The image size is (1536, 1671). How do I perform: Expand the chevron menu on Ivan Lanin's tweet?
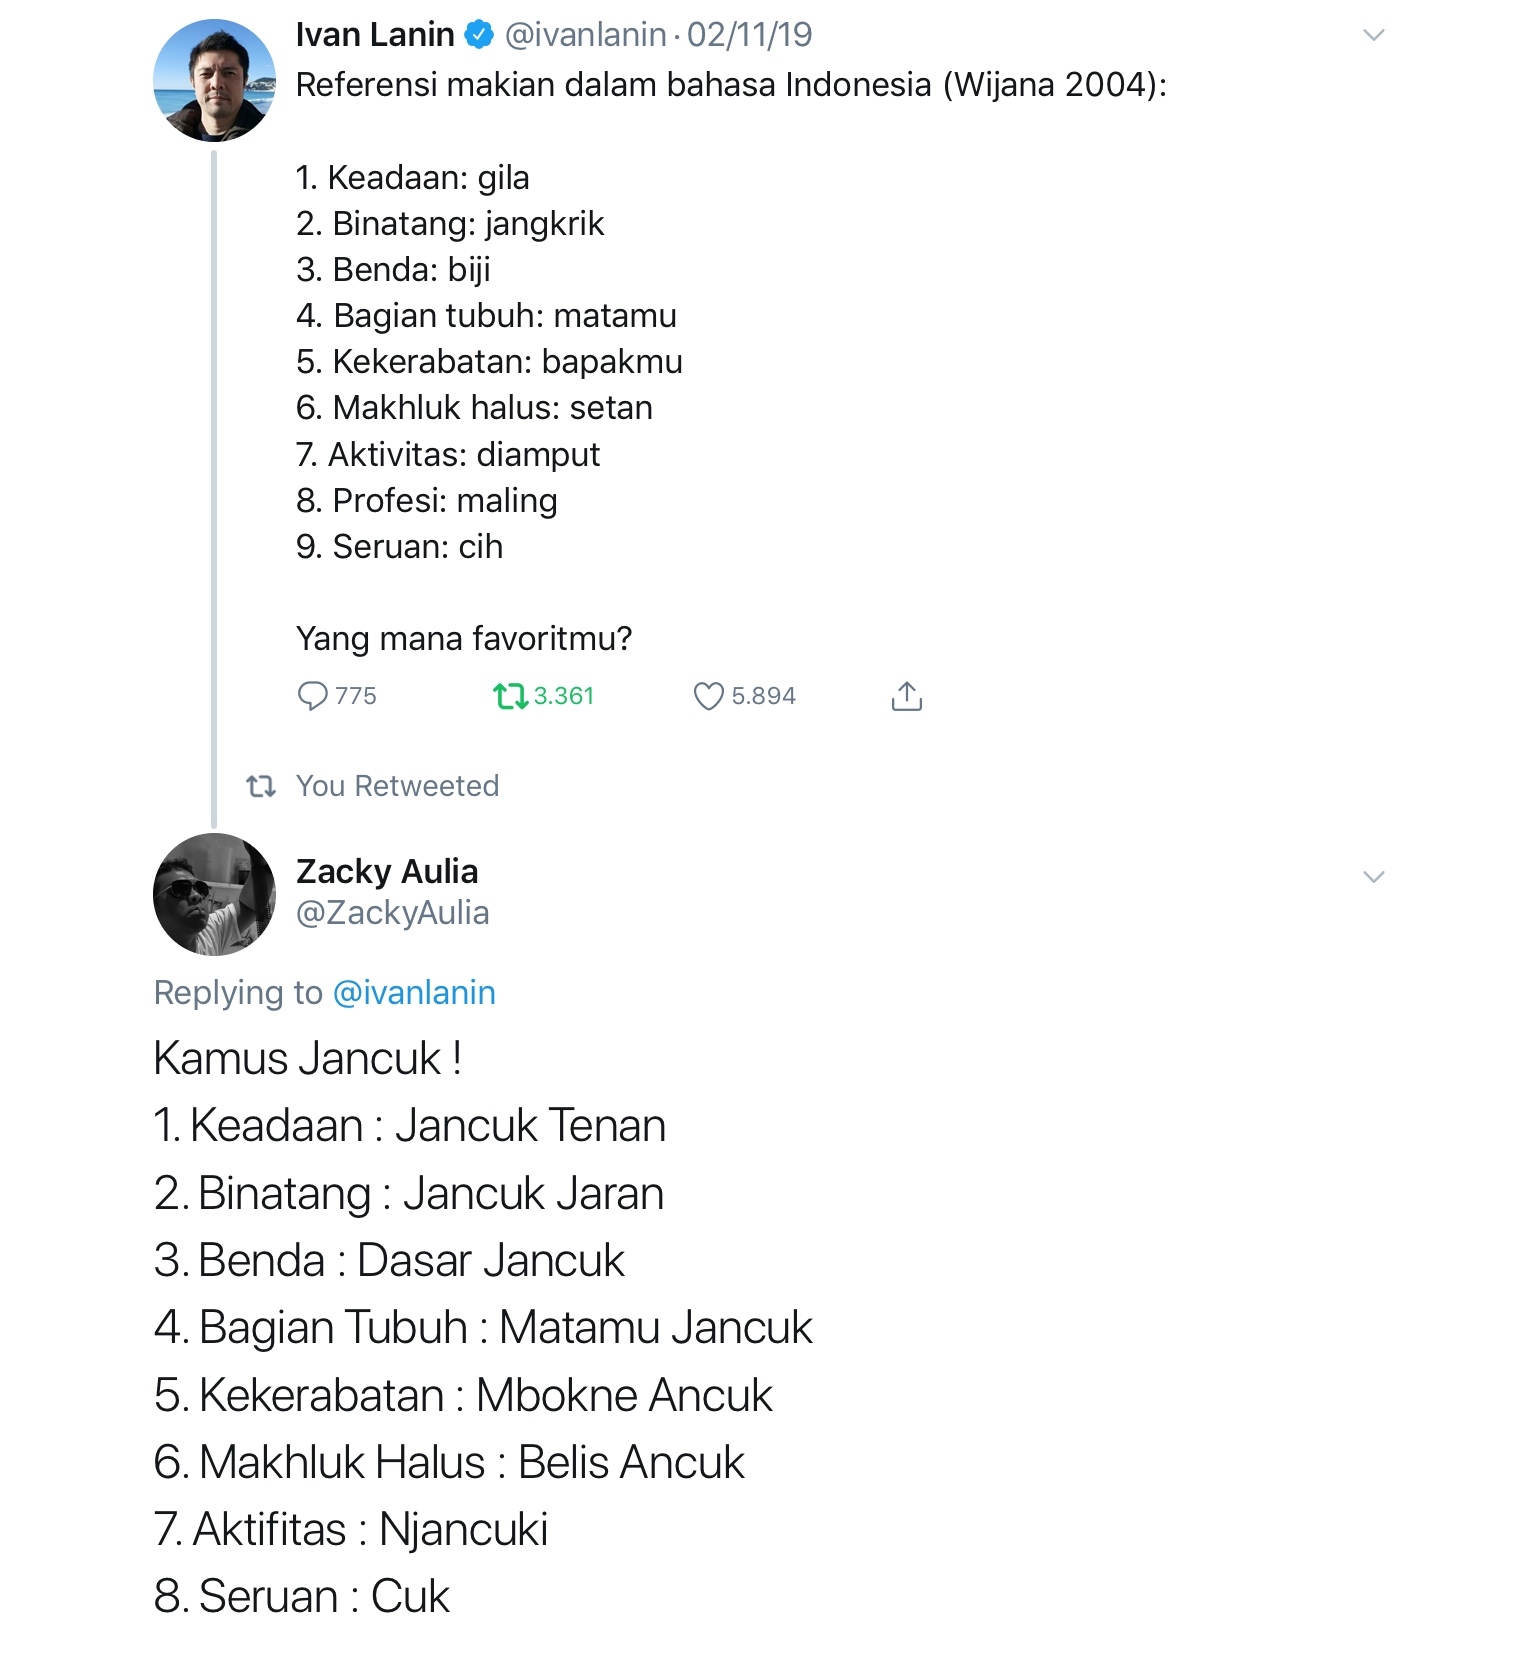click(x=1374, y=36)
